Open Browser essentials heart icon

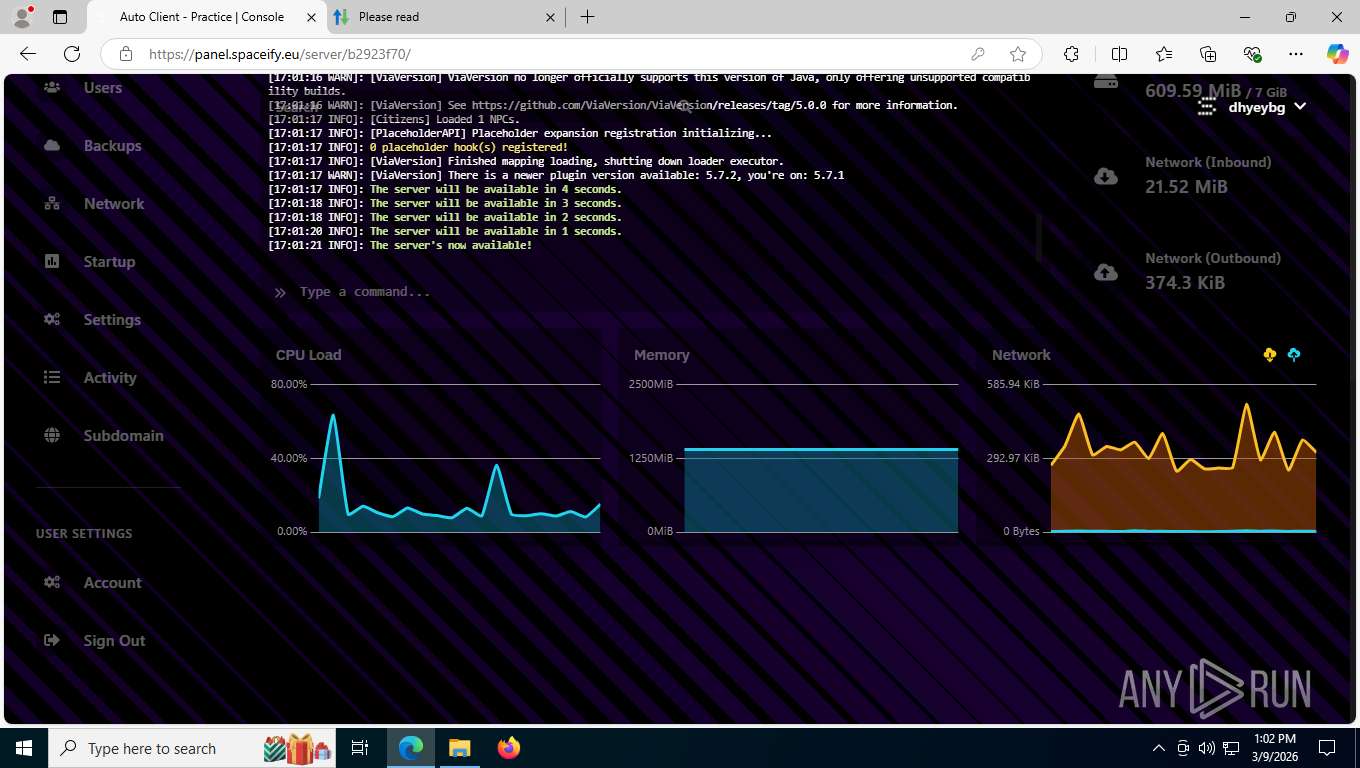pos(1252,54)
